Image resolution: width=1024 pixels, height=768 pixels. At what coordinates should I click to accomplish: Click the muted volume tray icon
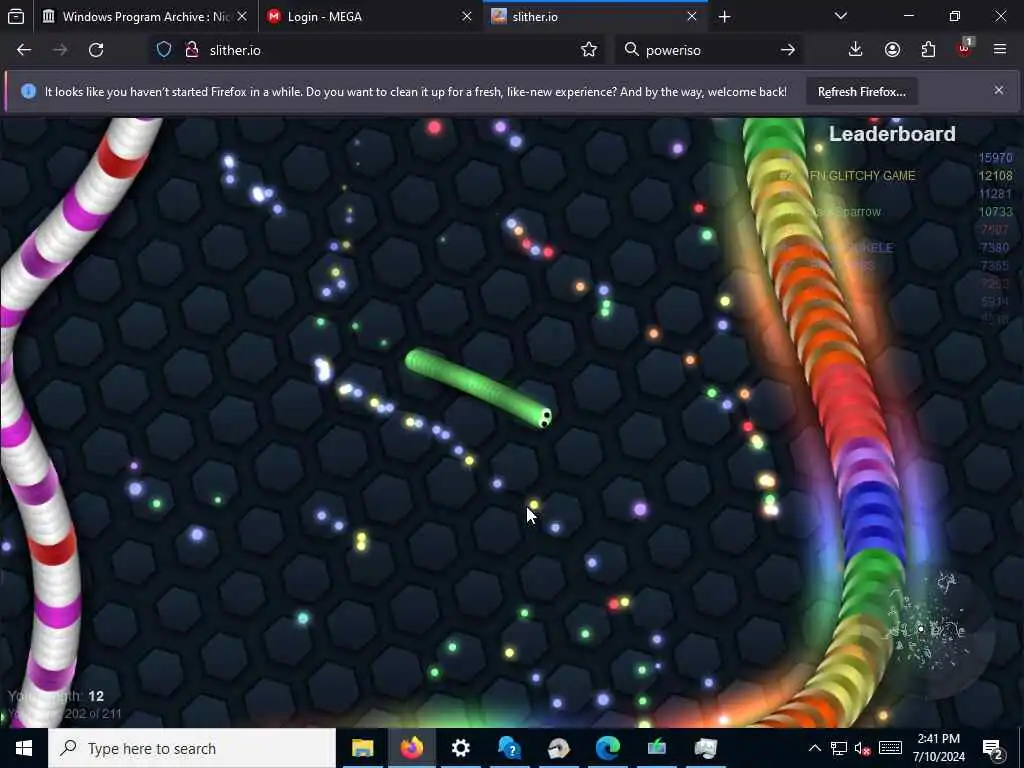(863, 748)
